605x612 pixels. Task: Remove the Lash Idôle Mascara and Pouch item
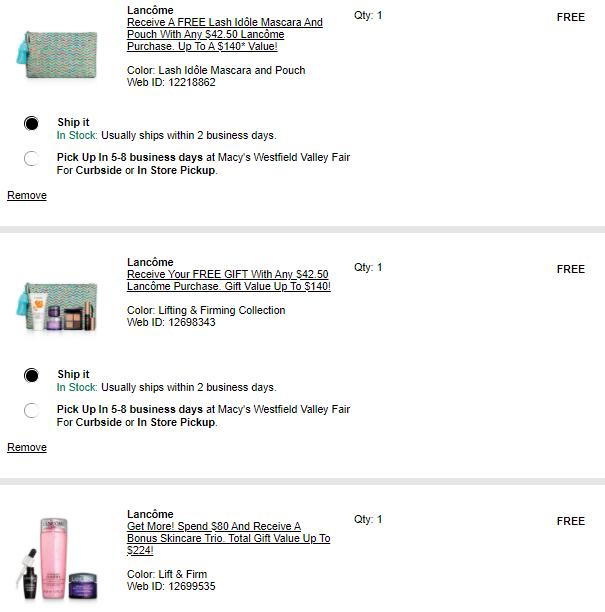point(27,195)
